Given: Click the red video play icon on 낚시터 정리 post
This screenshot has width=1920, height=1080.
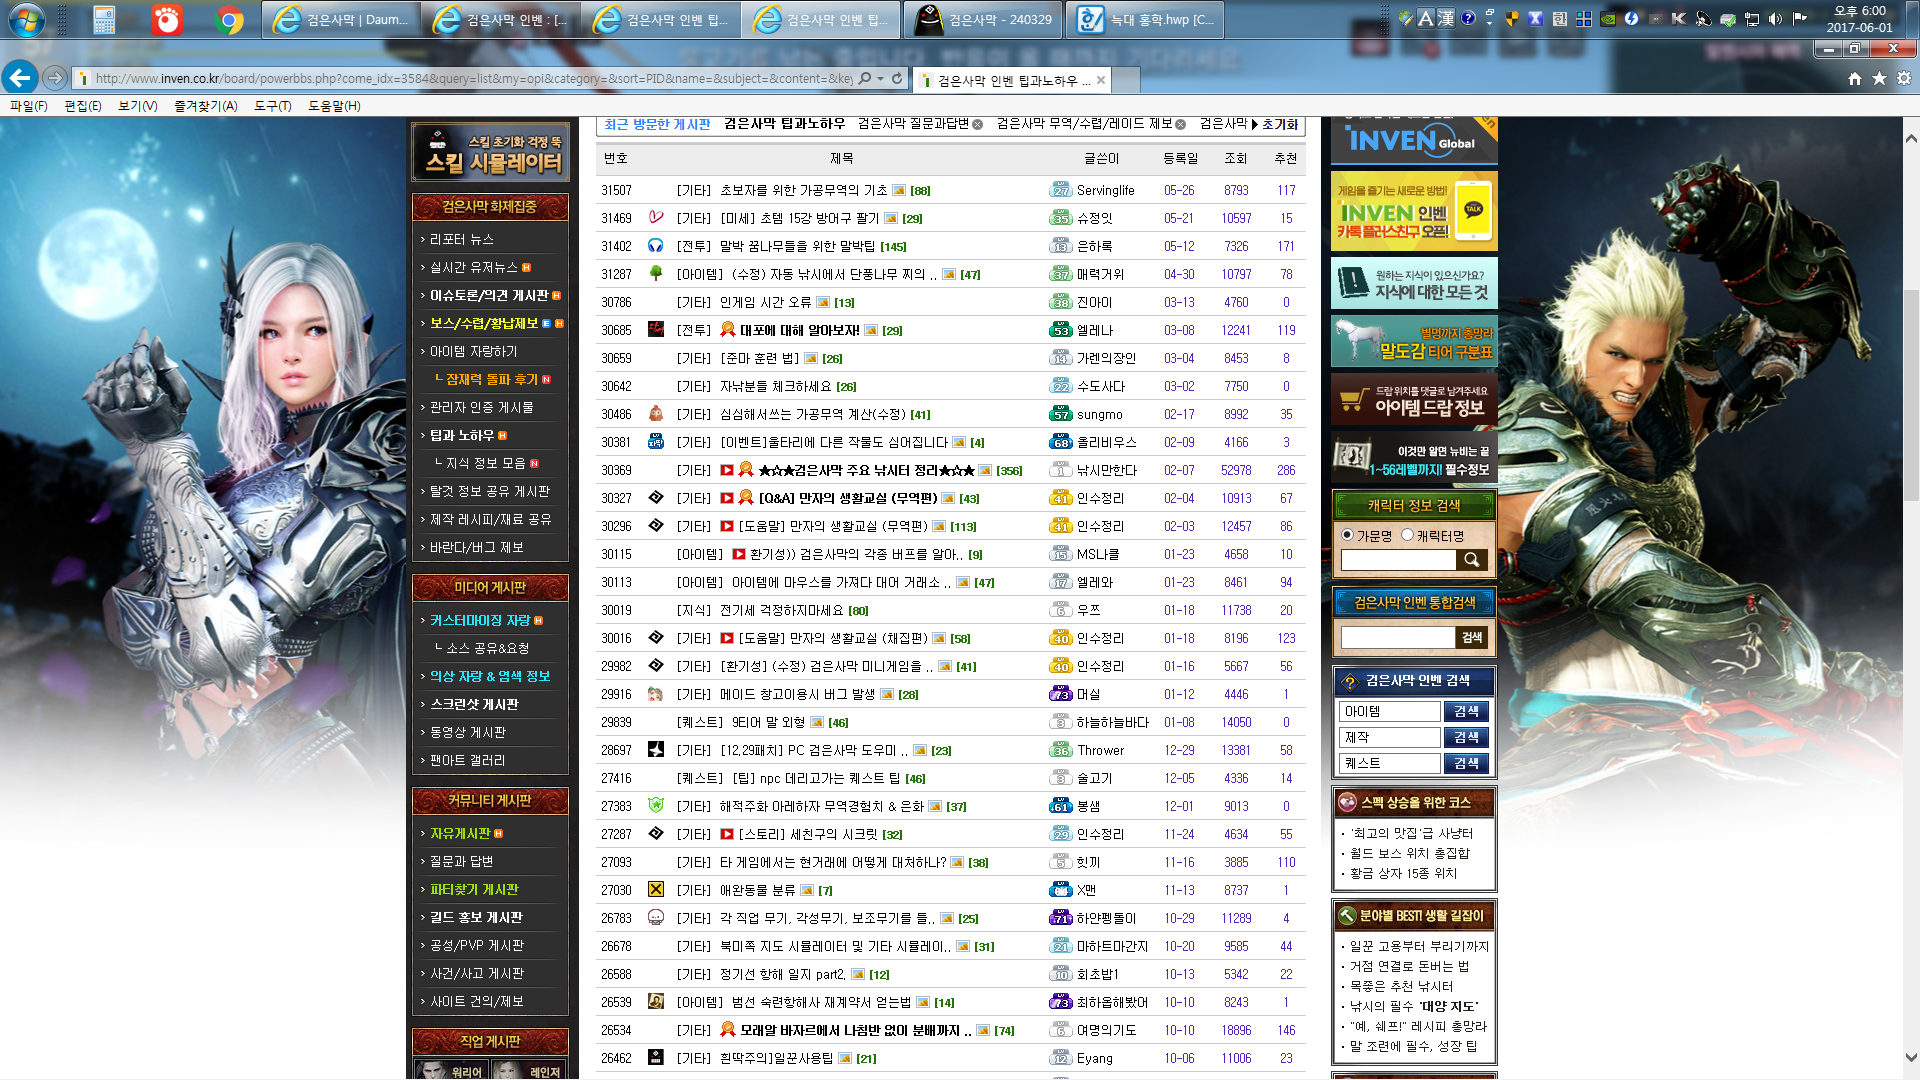Looking at the screenshot, I should [726, 470].
